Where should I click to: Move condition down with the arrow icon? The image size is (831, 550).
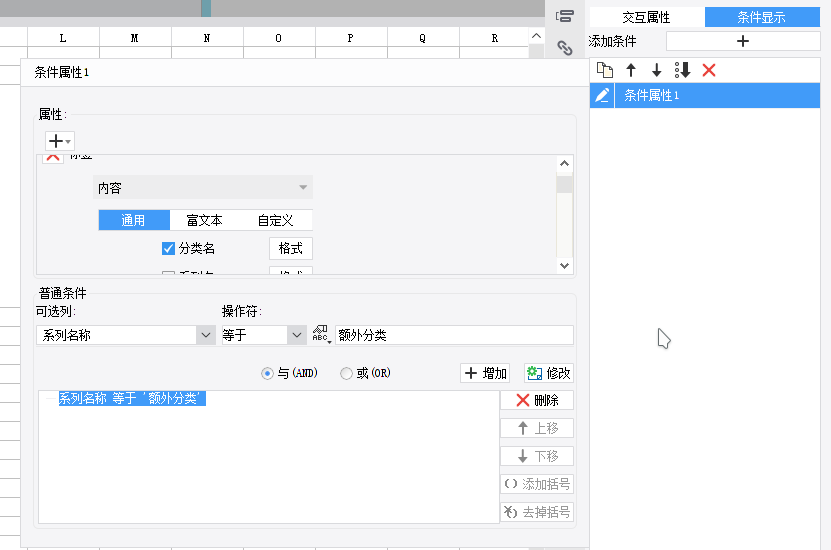pos(657,70)
